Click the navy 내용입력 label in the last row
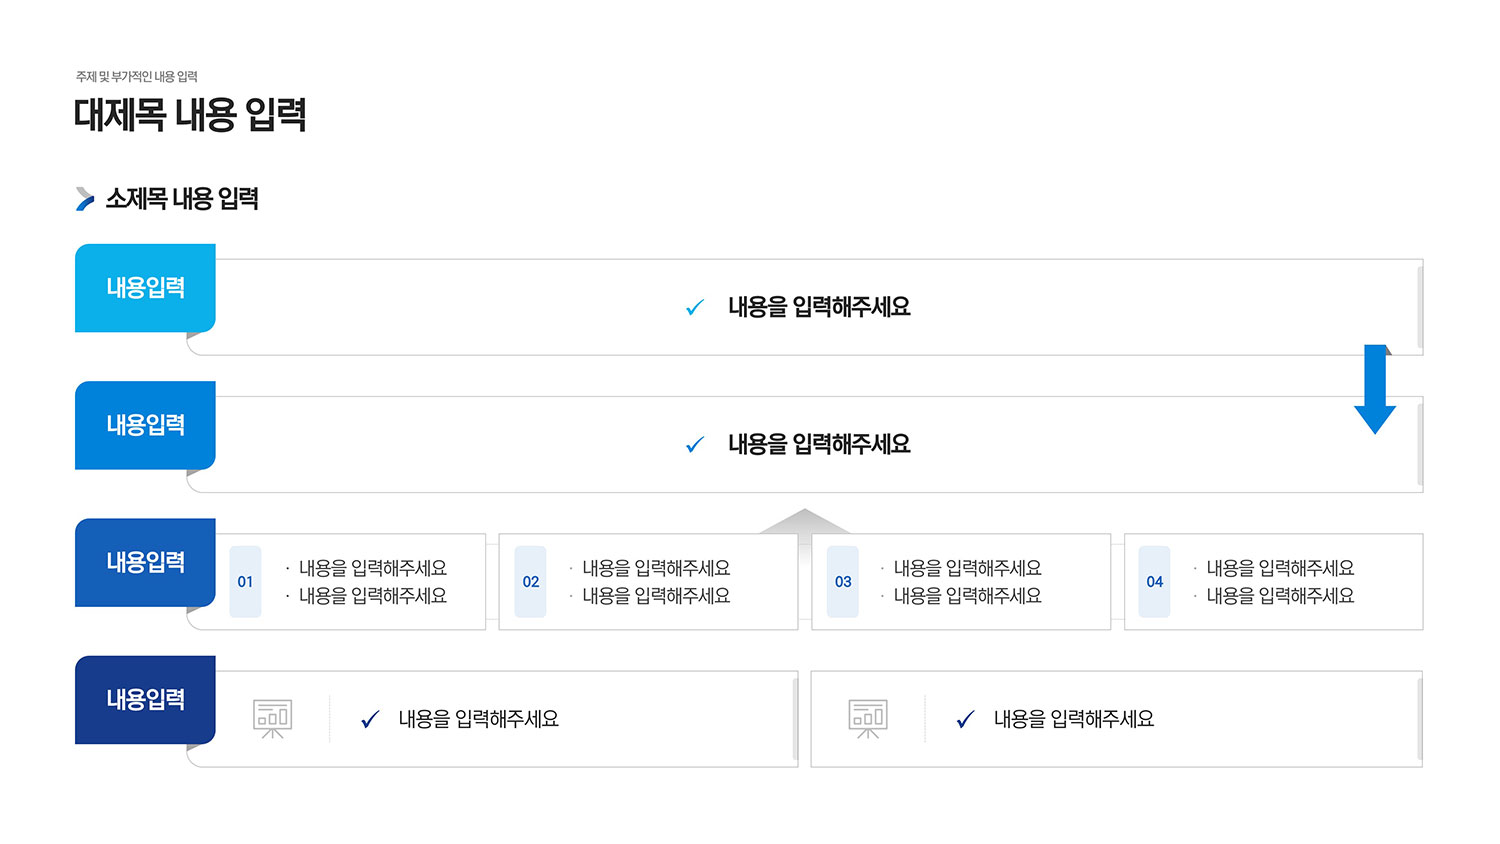 [x=145, y=699]
